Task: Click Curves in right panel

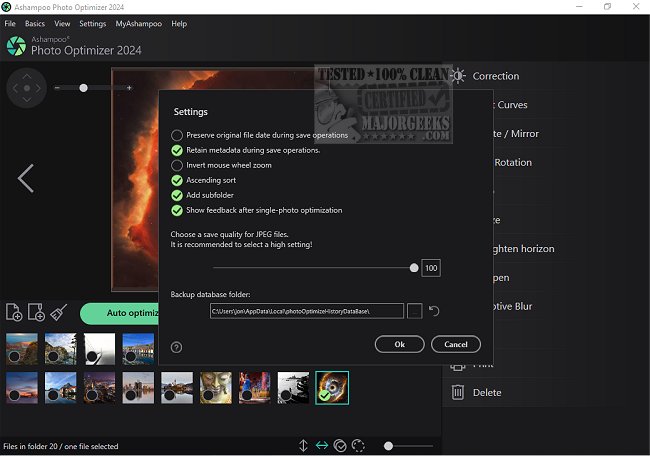Action: (512, 105)
